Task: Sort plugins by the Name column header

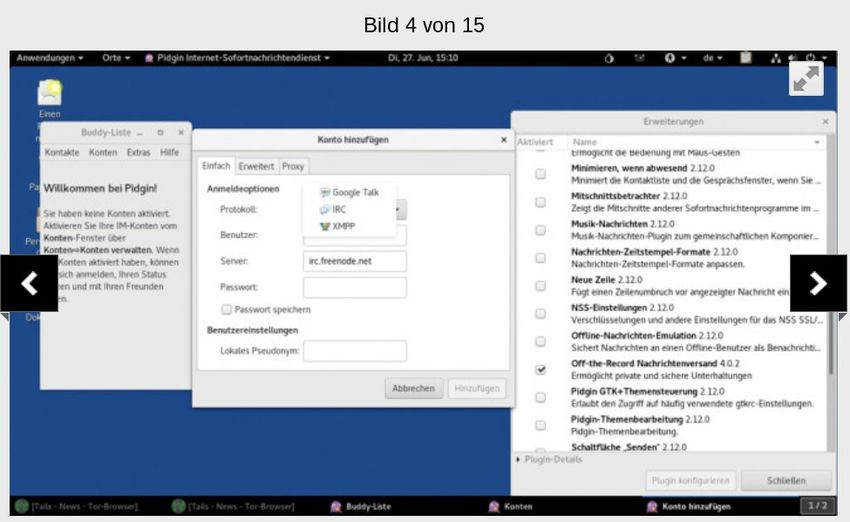Action: [696, 142]
